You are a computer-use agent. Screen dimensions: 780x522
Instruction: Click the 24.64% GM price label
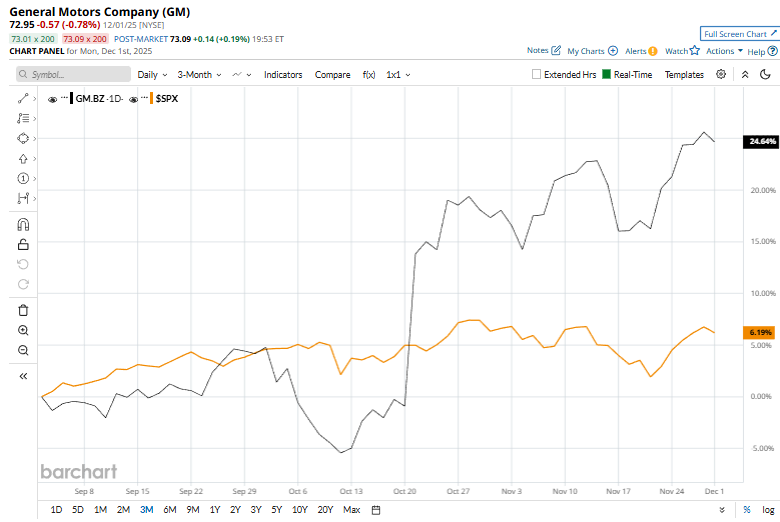click(762, 142)
